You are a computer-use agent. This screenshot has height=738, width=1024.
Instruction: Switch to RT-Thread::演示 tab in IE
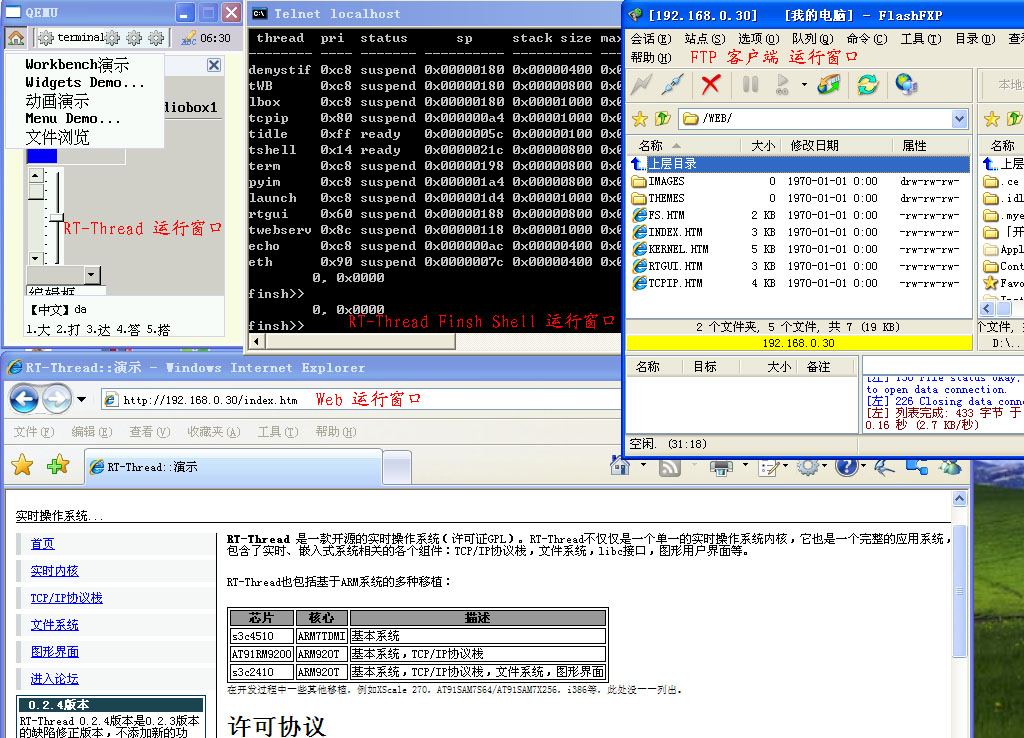[233, 467]
